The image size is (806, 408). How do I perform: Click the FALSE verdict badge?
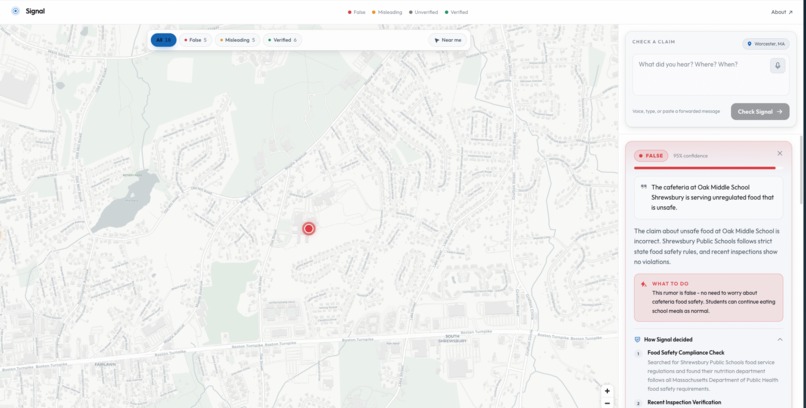[651, 156]
